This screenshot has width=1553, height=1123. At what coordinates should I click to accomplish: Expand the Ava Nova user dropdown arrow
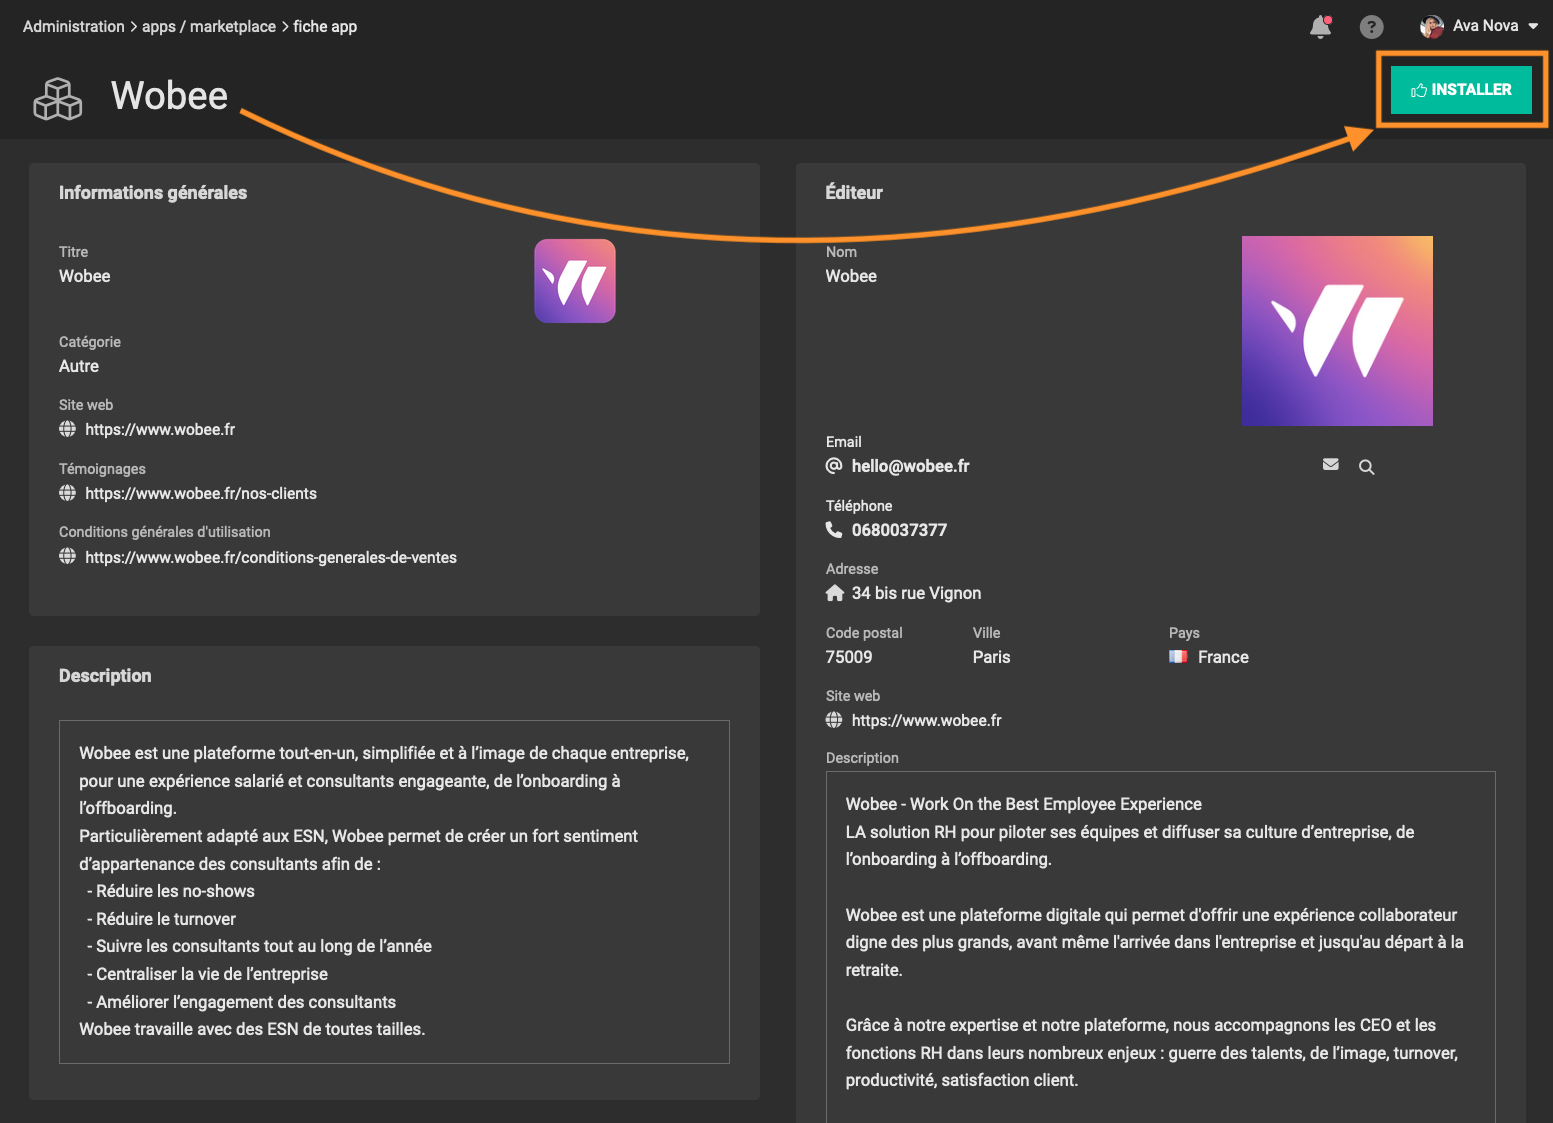[1533, 27]
